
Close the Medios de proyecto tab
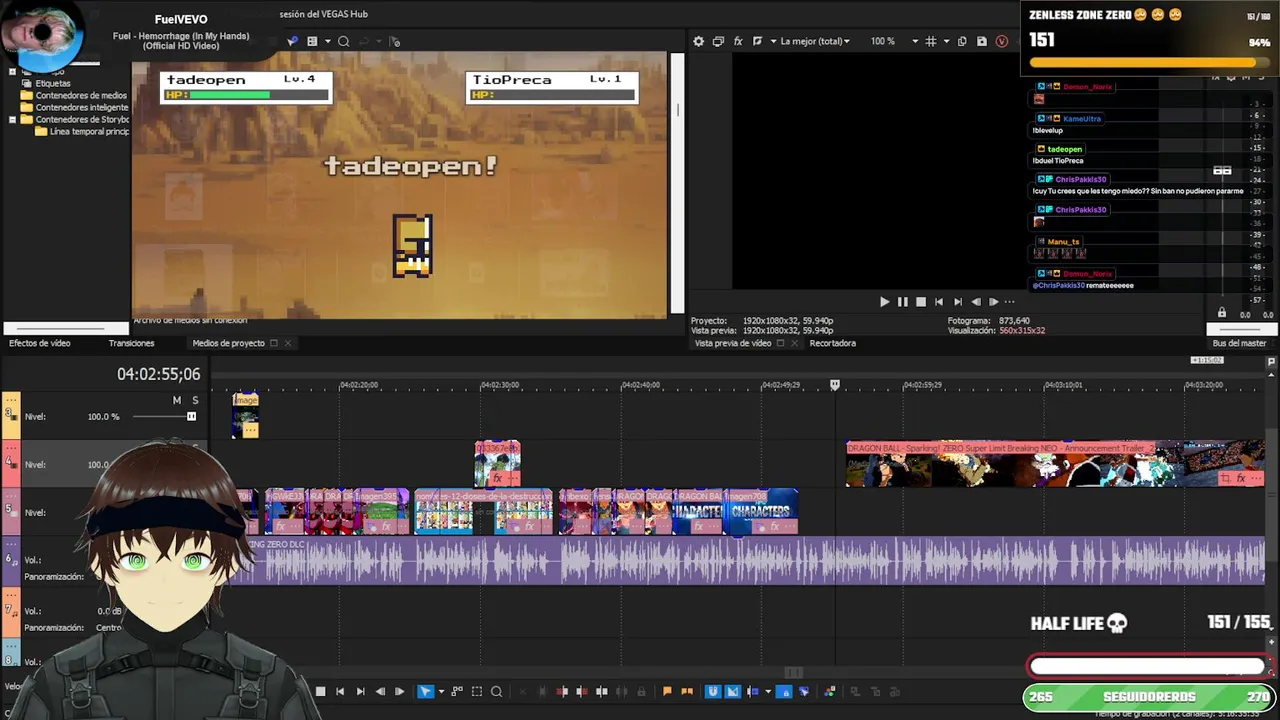point(288,343)
